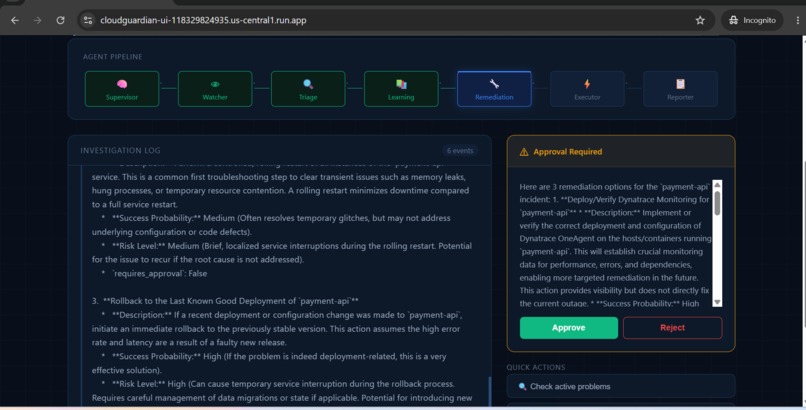Select the Supervisor pipeline stage label
Viewport: 806px width, 410px height.
(122, 97)
